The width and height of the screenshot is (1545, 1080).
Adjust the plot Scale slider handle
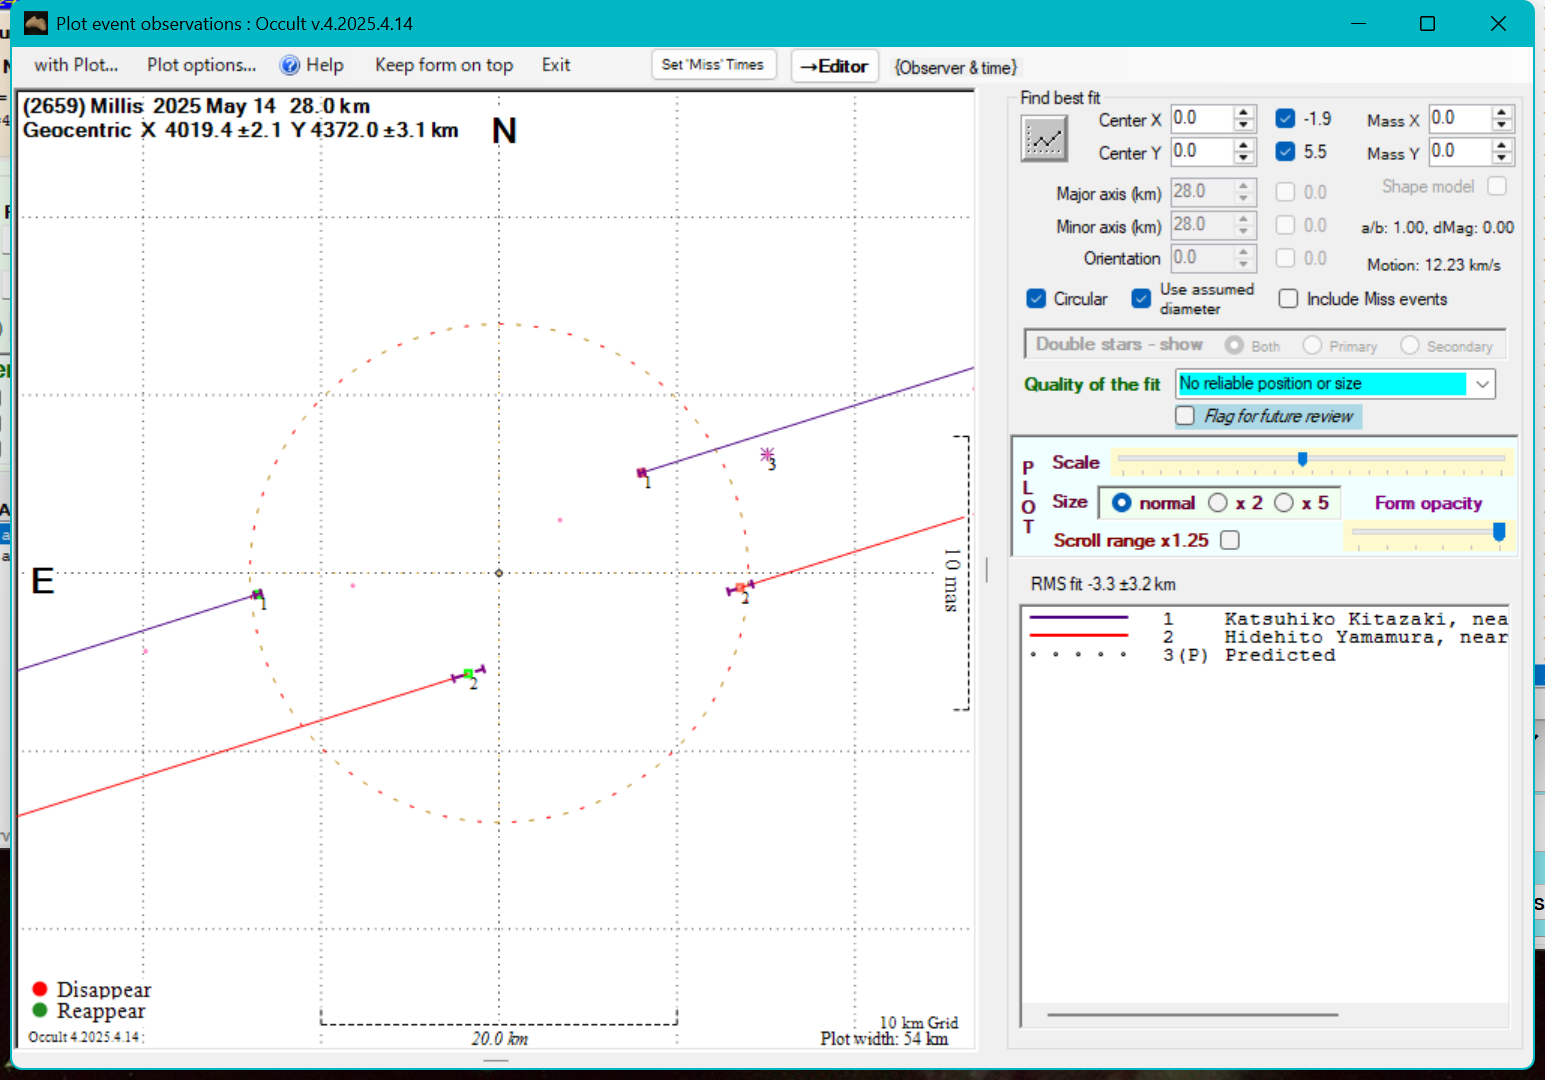pos(1302,459)
